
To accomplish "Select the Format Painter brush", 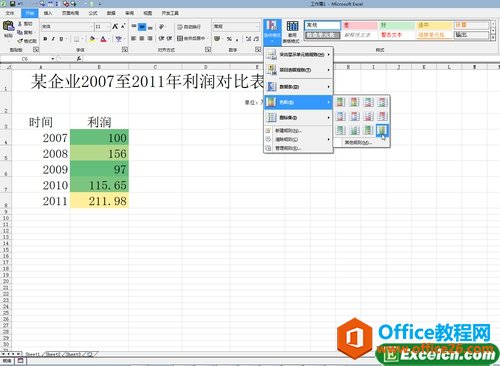I will 20,41.
